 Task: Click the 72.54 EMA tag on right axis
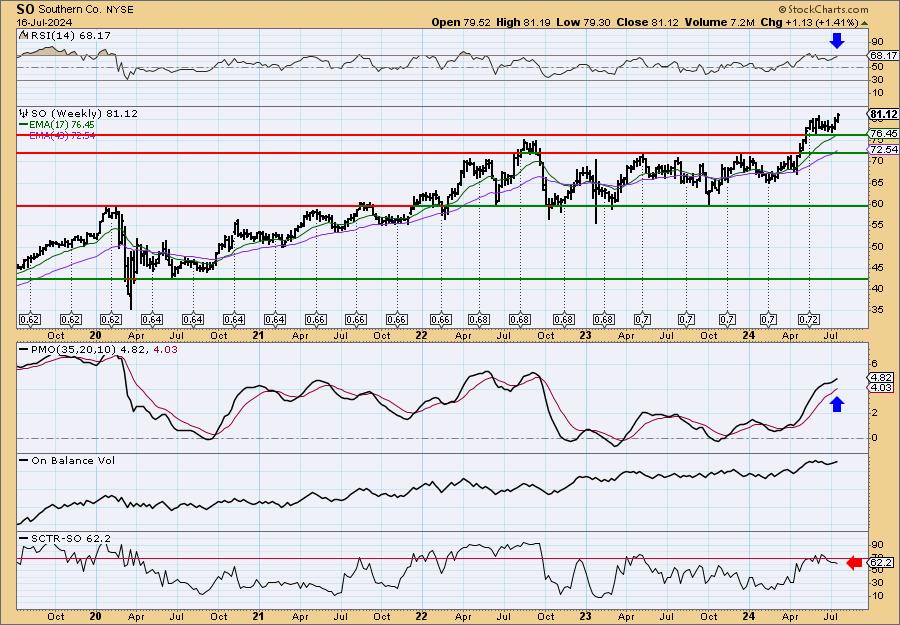point(884,149)
